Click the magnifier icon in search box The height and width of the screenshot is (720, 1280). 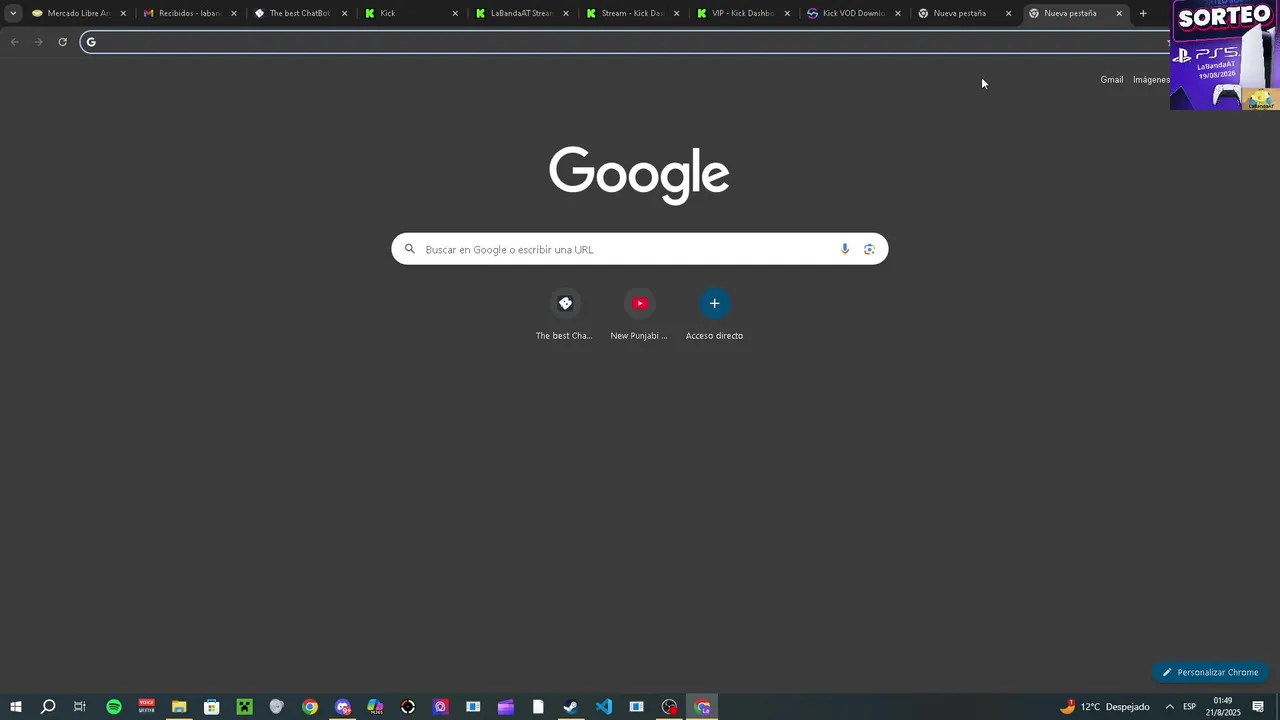(x=409, y=249)
